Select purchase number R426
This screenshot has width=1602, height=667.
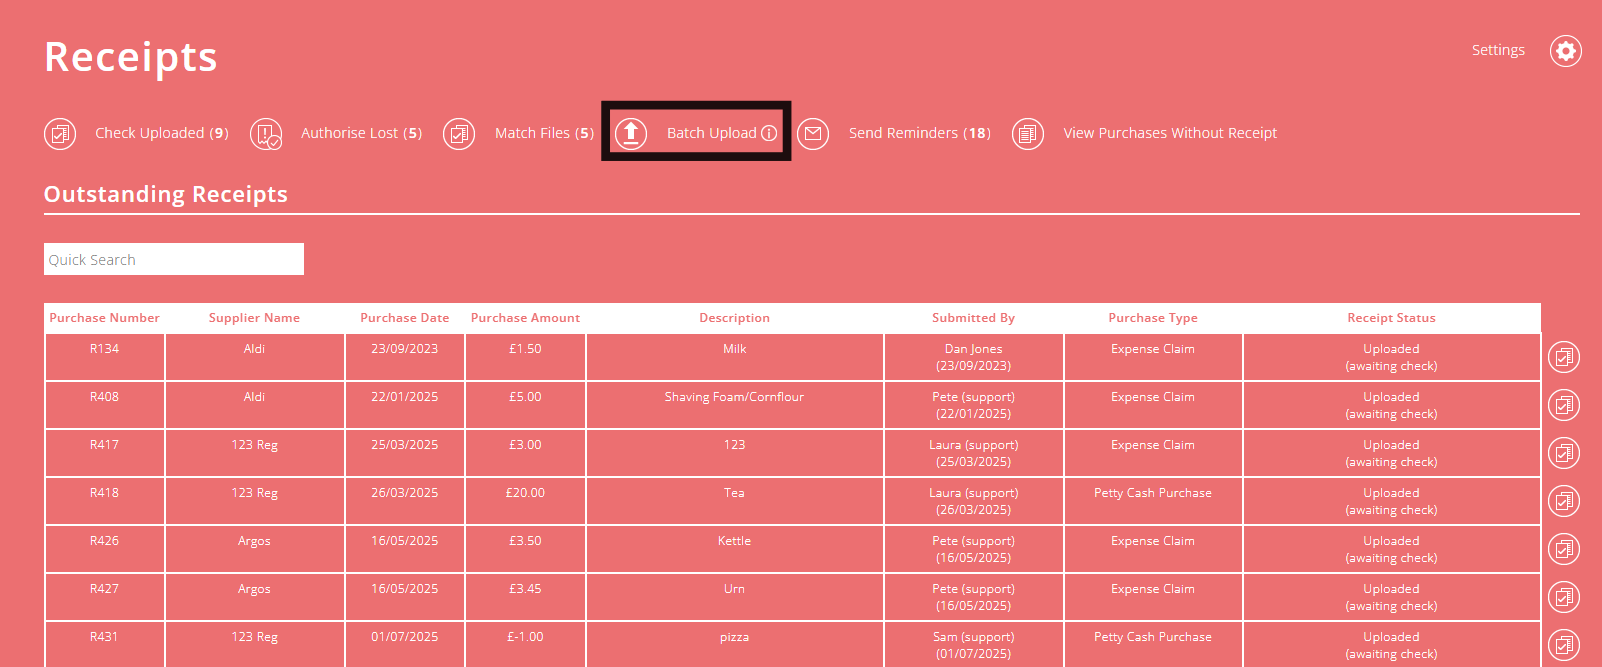tap(104, 541)
